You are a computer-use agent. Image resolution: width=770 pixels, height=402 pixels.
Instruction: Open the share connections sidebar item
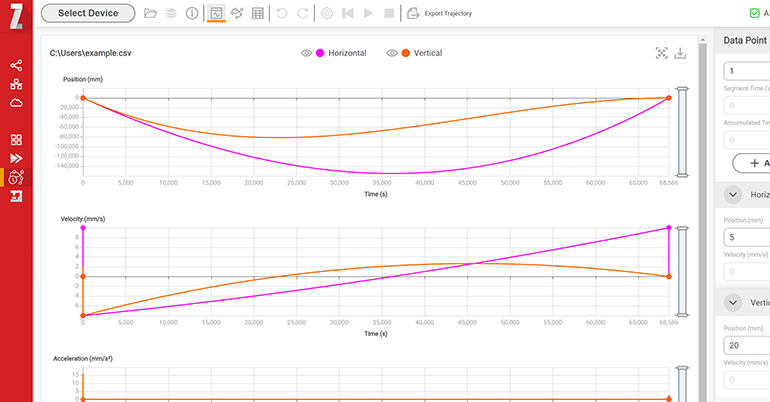pos(16,65)
